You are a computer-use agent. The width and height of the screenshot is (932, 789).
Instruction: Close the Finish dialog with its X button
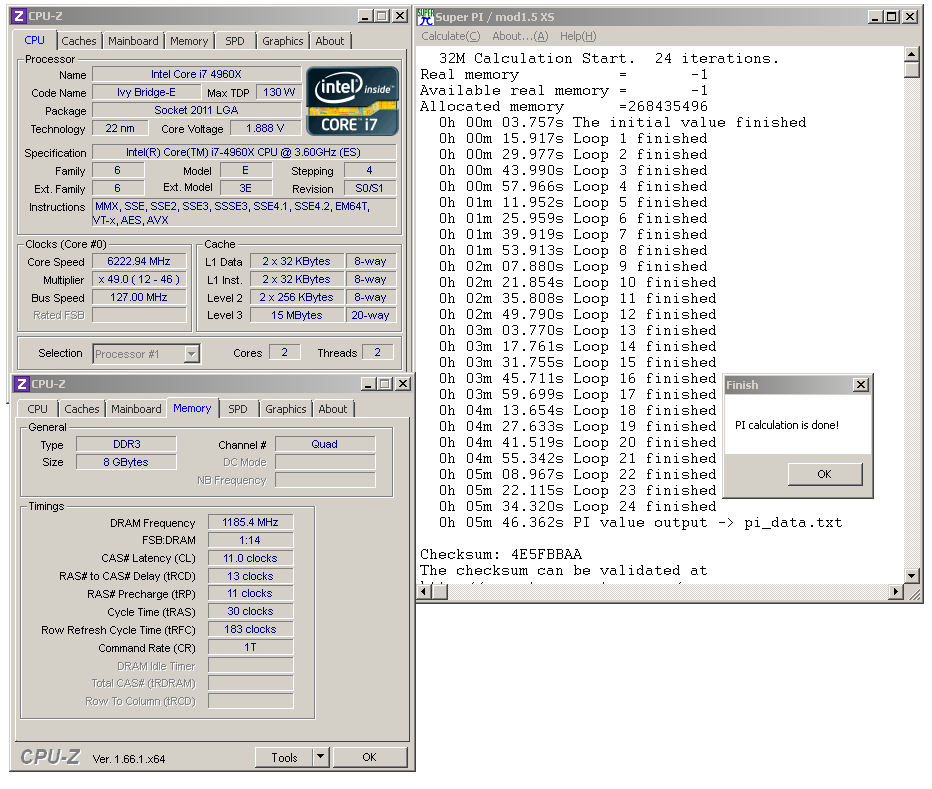[x=861, y=385]
